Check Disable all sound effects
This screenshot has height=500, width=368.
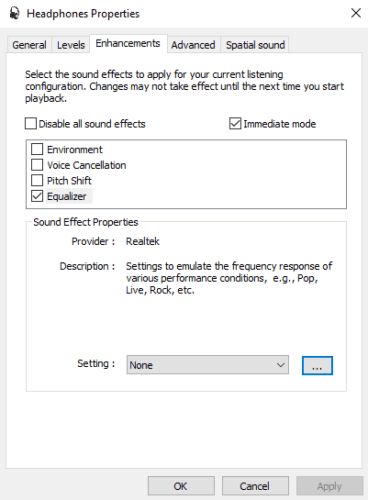tap(31, 123)
